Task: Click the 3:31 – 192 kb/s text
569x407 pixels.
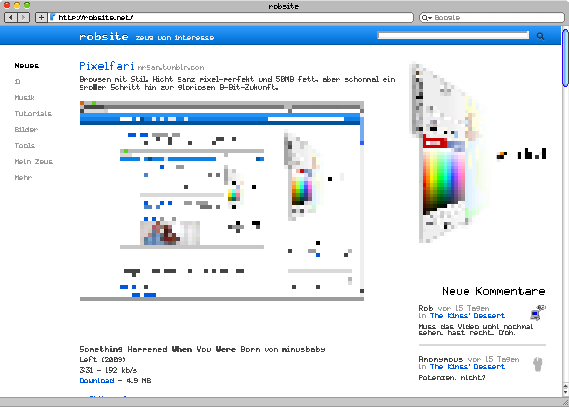Action: click(x=108, y=370)
